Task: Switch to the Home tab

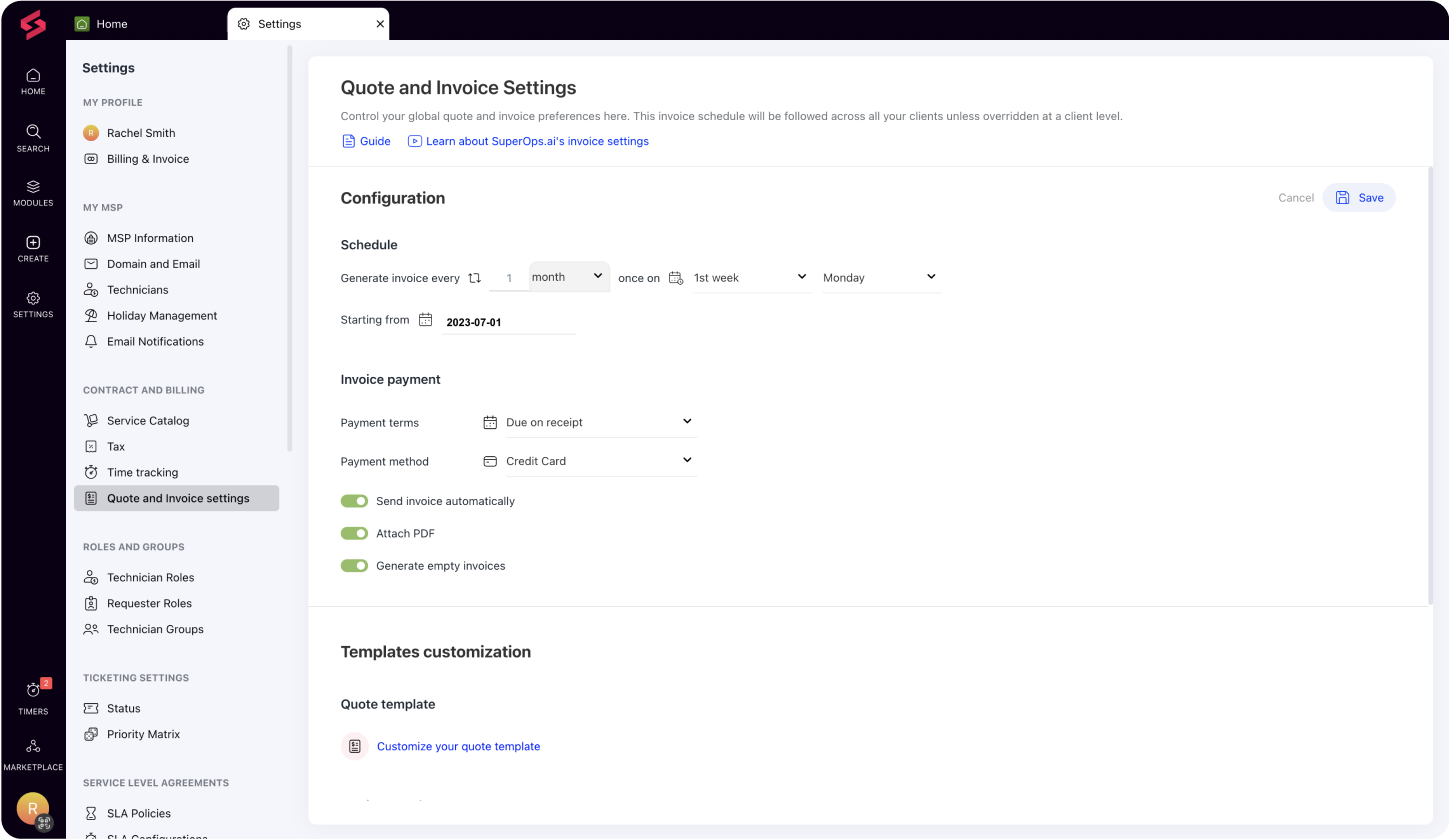Action: click(111, 23)
